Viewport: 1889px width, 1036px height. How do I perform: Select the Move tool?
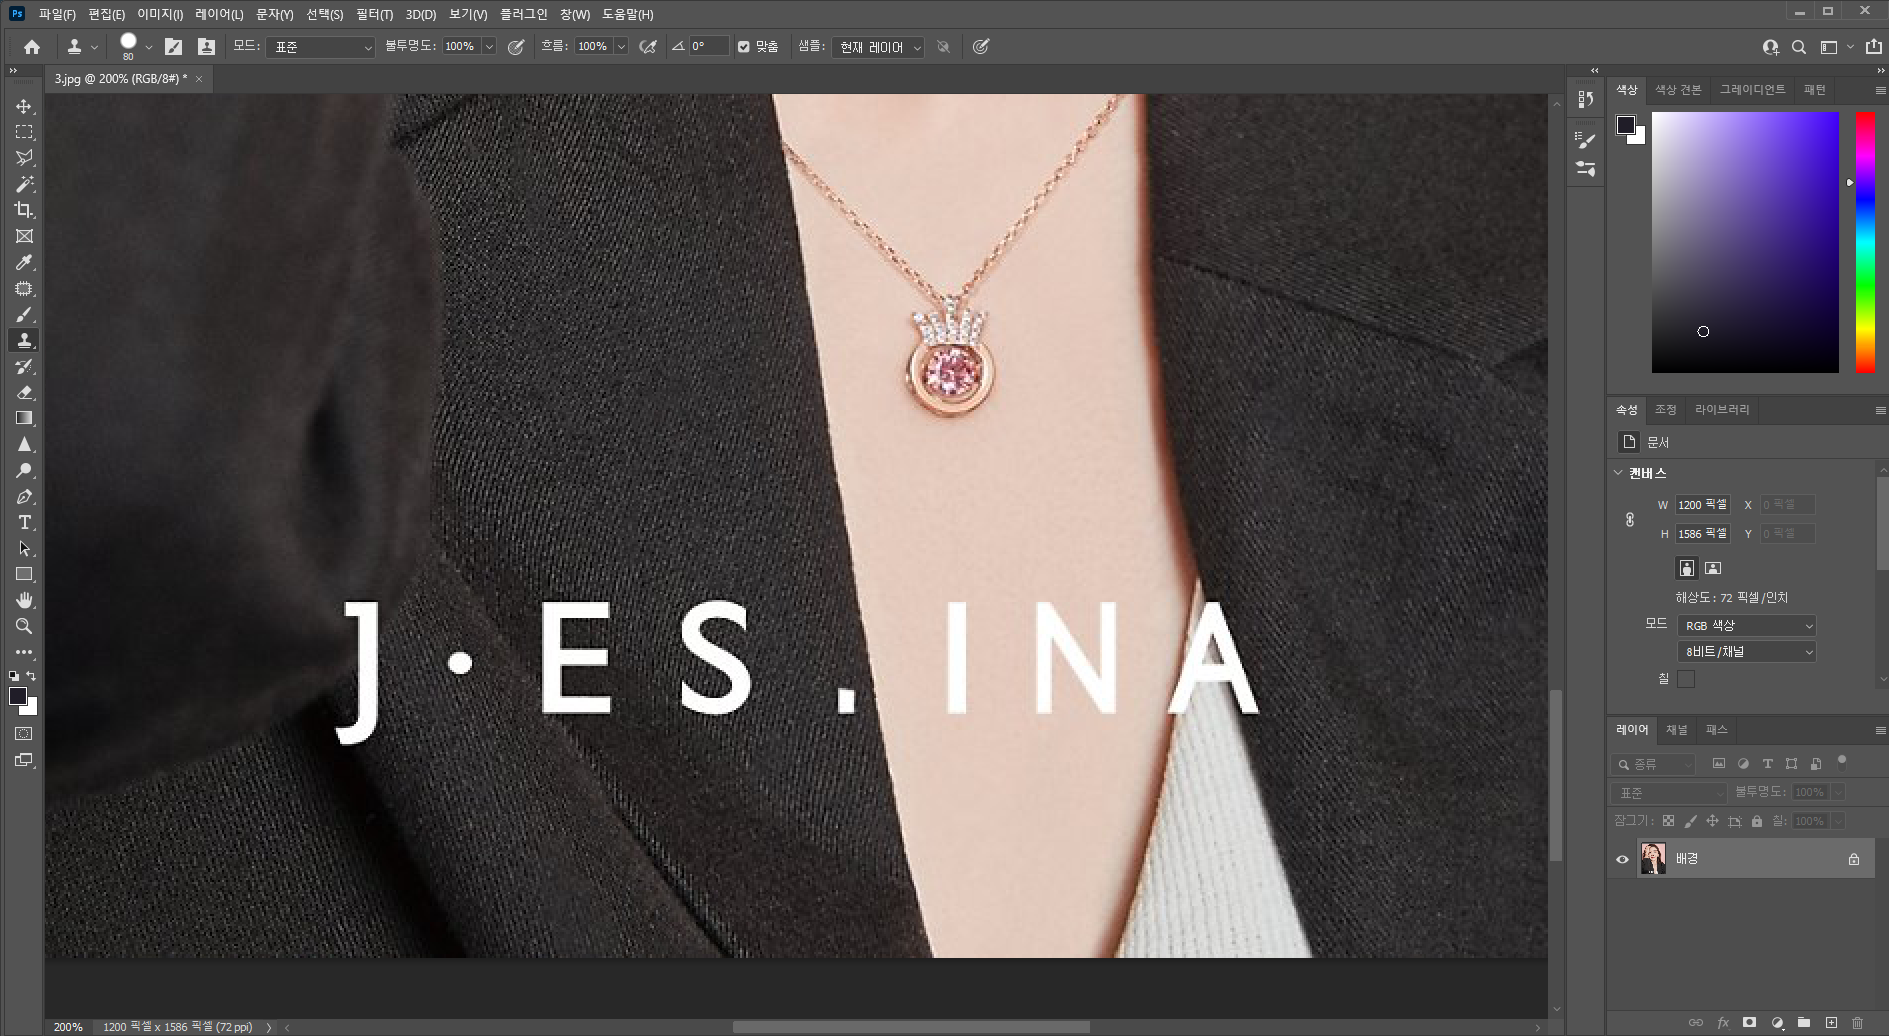pyautogui.click(x=24, y=106)
